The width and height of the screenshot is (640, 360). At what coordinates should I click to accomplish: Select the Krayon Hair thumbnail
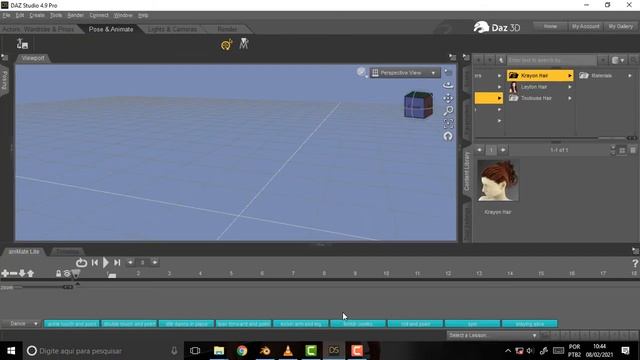click(498, 181)
